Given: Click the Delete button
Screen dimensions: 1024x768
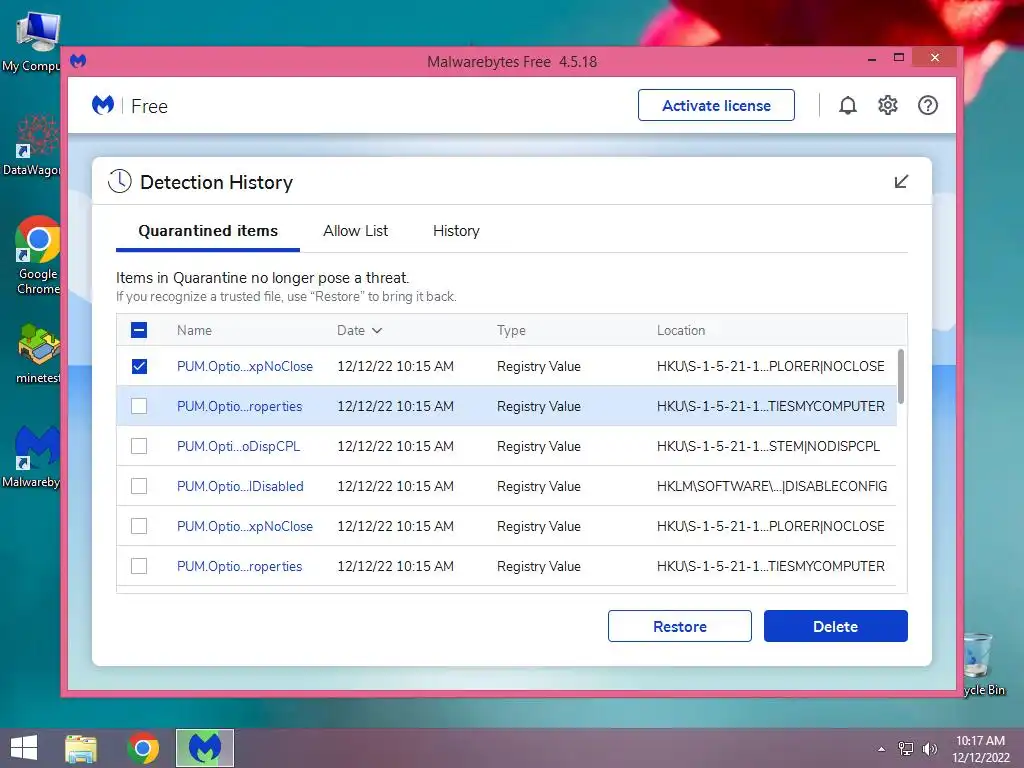Looking at the screenshot, I should click(x=835, y=626).
